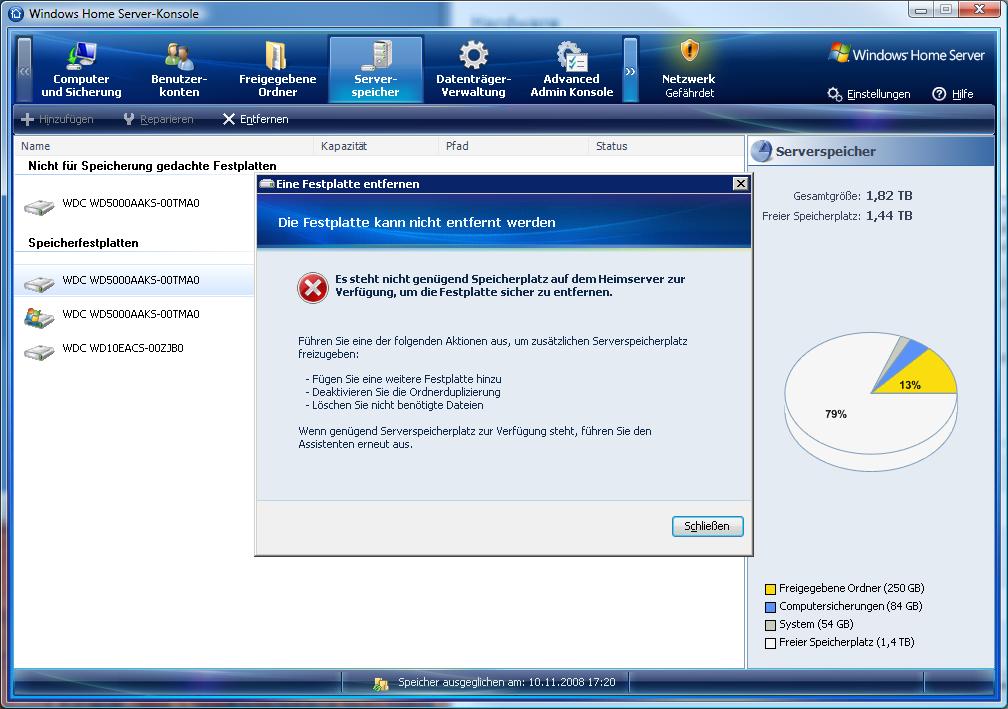The image size is (1008, 709).
Task: Click the white Freier Speicherplatz legend swatch
Action: (770, 643)
